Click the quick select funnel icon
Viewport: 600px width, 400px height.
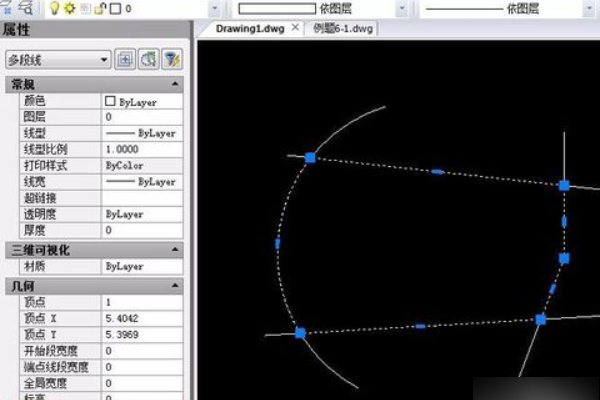tap(172, 60)
